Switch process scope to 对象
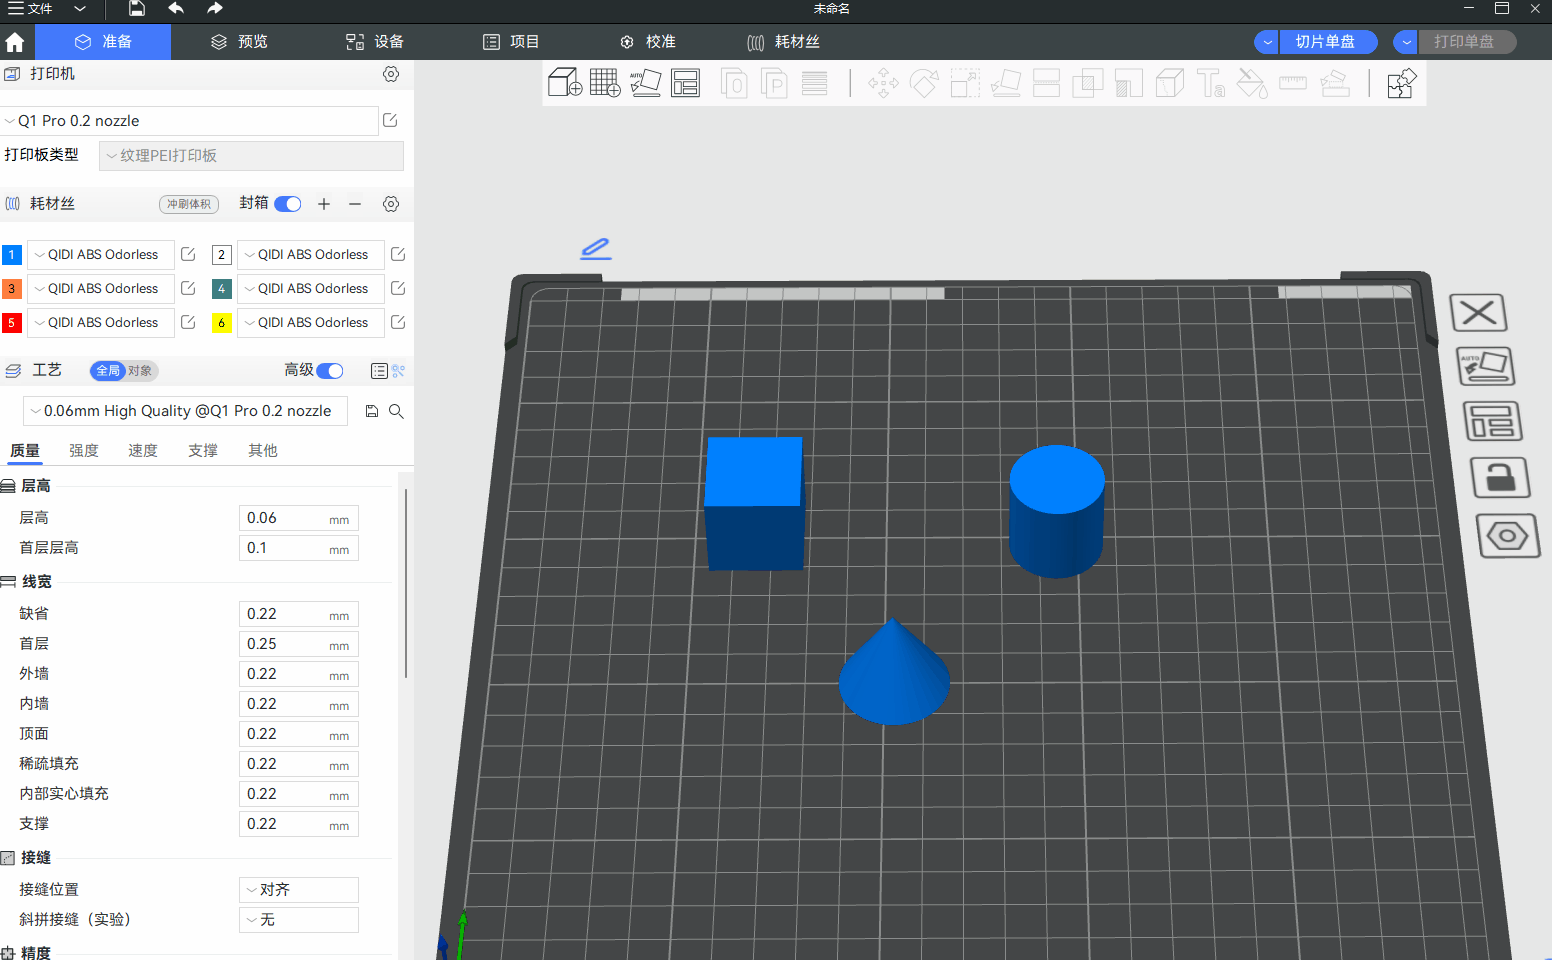Screen dimensions: 1552x960 coord(140,371)
